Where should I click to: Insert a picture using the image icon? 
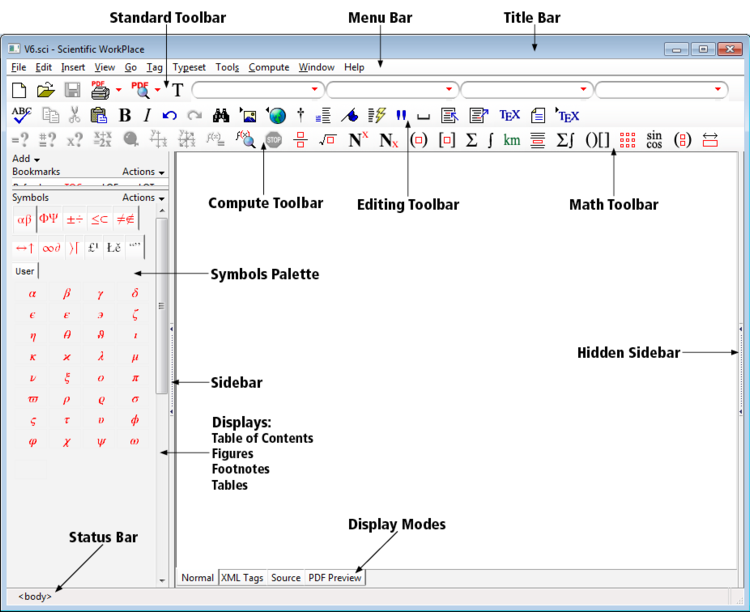coord(248,115)
